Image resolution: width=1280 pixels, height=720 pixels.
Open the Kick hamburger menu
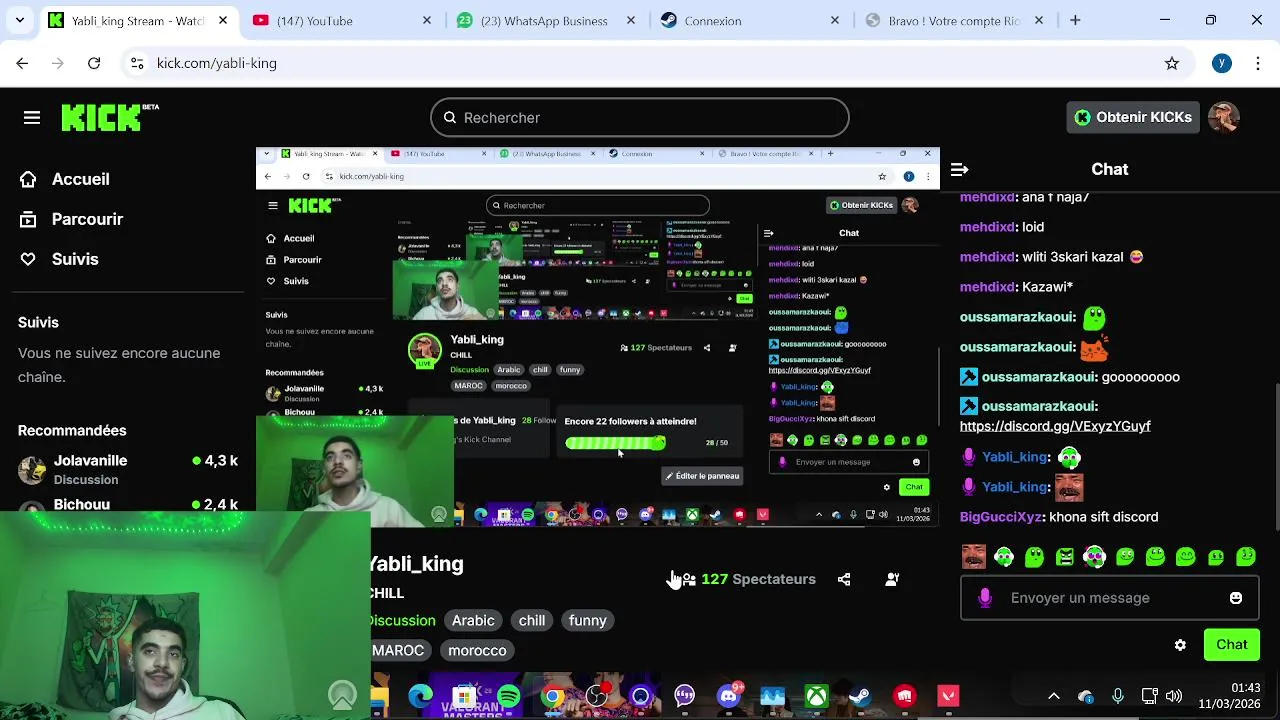click(x=32, y=118)
